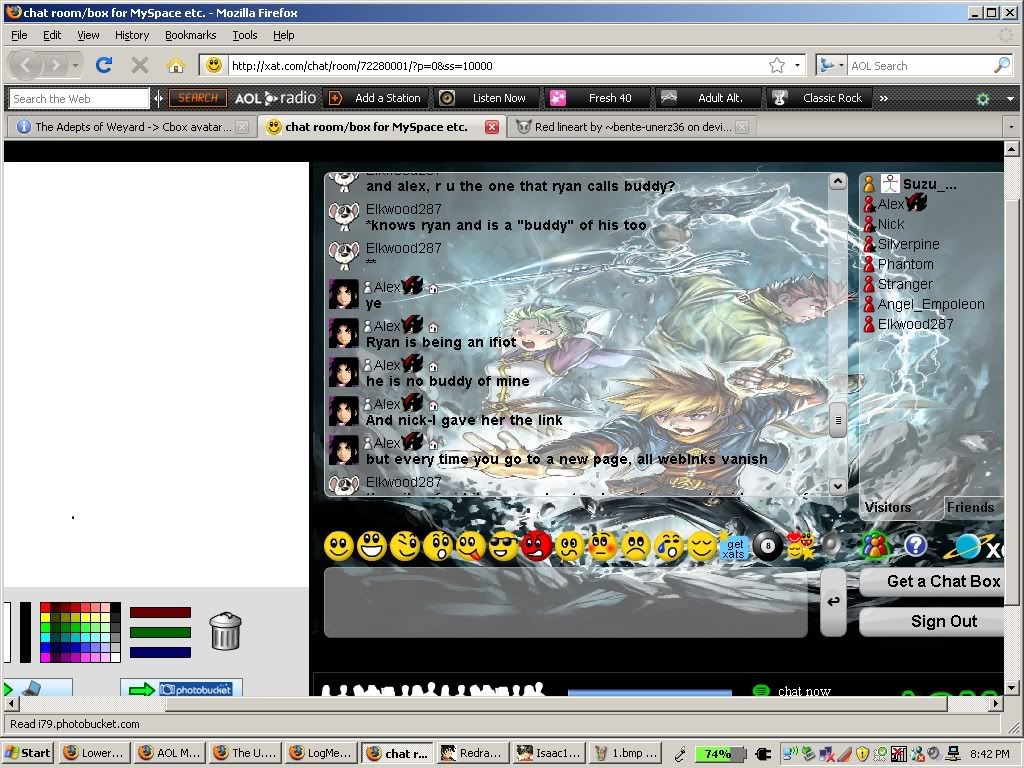Insert the red angry face emoticon
This screenshot has height=768, width=1024.
click(x=536, y=546)
